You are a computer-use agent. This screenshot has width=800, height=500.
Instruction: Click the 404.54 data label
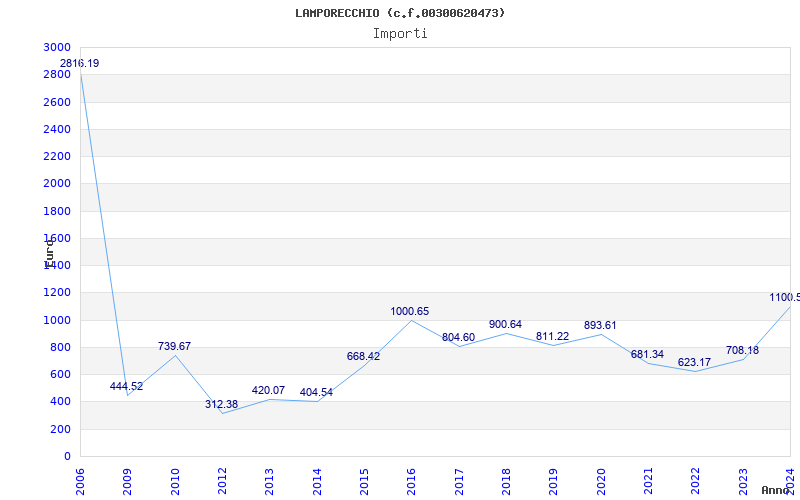316,392
